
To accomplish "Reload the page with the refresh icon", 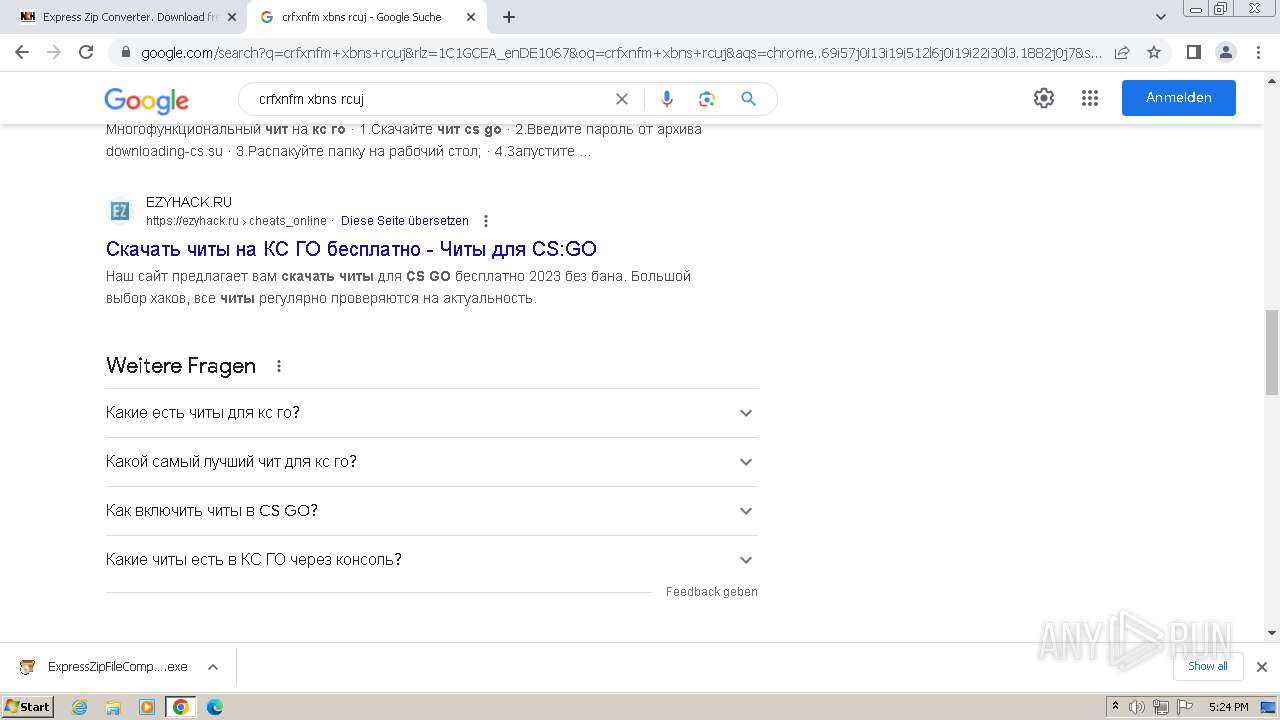I will tap(86, 52).
